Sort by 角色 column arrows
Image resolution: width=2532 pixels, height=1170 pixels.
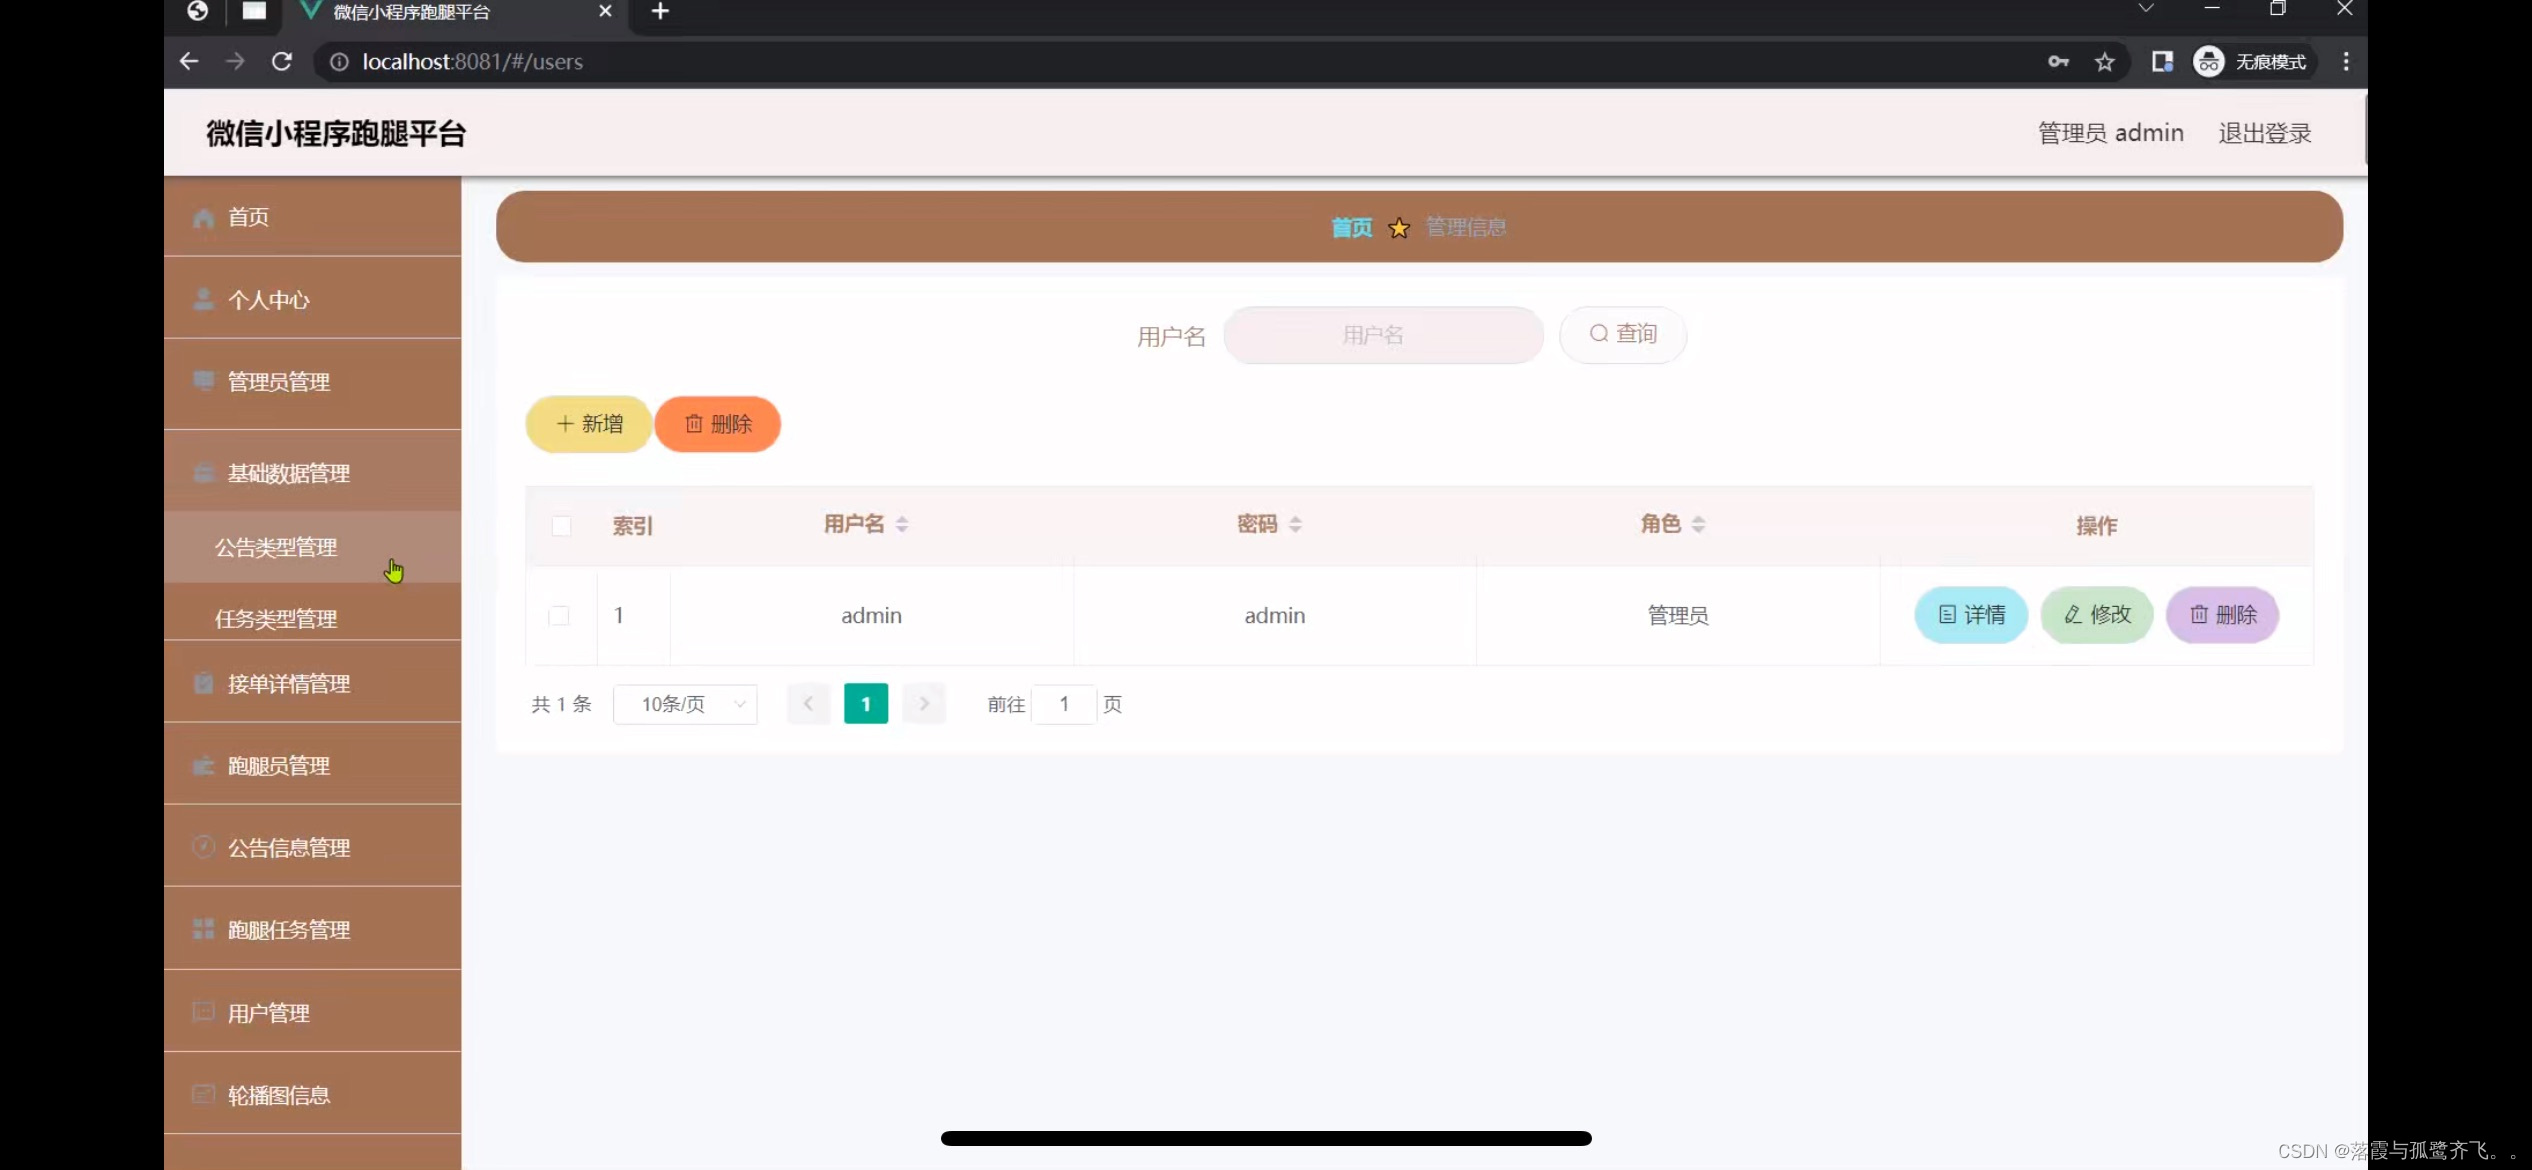(1698, 525)
